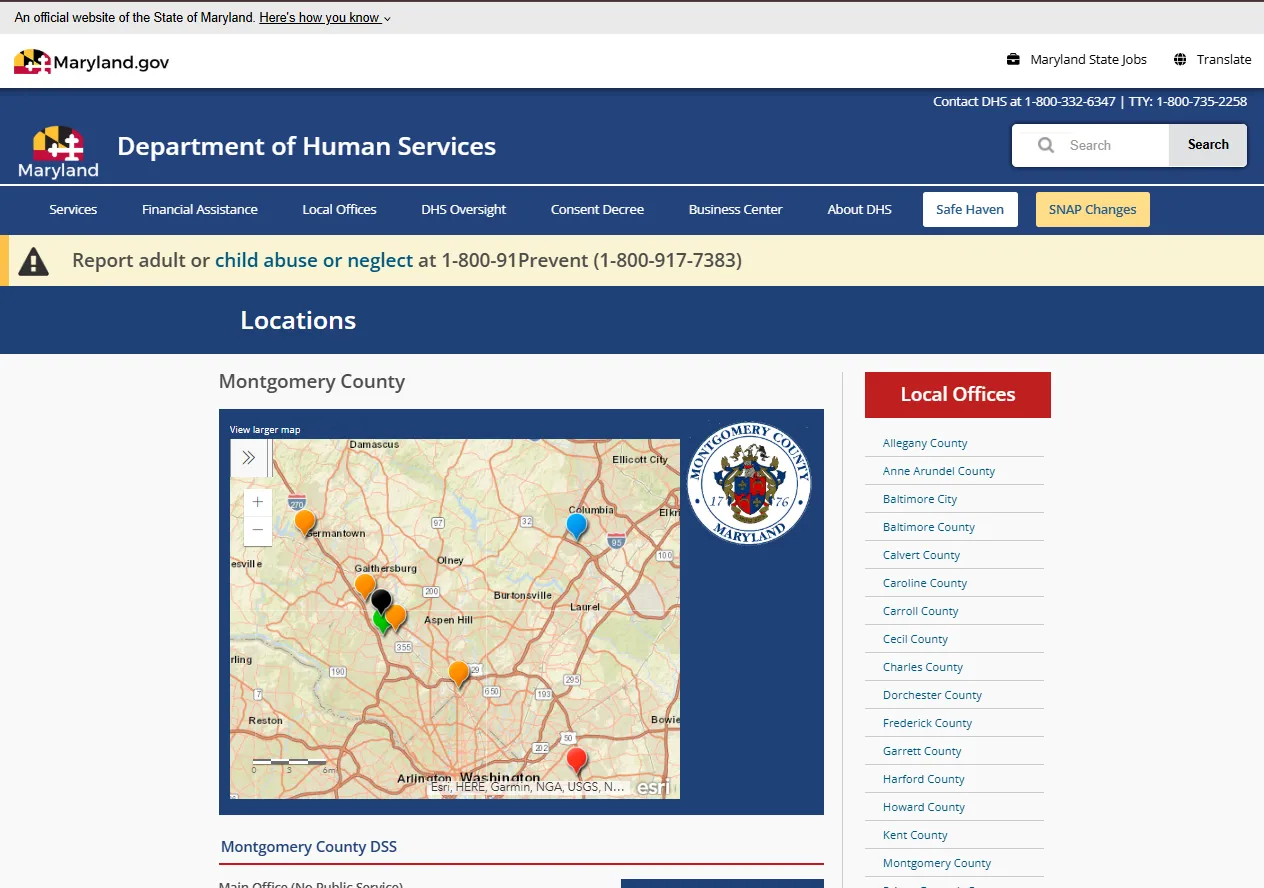The width and height of the screenshot is (1264, 888).
Task: Open Dorchester County office link
Action: 932,695
